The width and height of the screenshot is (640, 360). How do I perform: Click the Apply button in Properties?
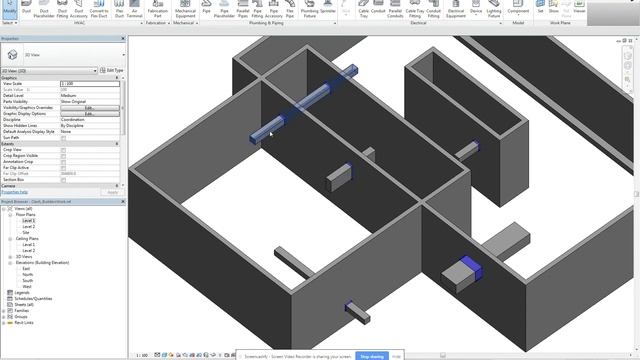point(112,192)
